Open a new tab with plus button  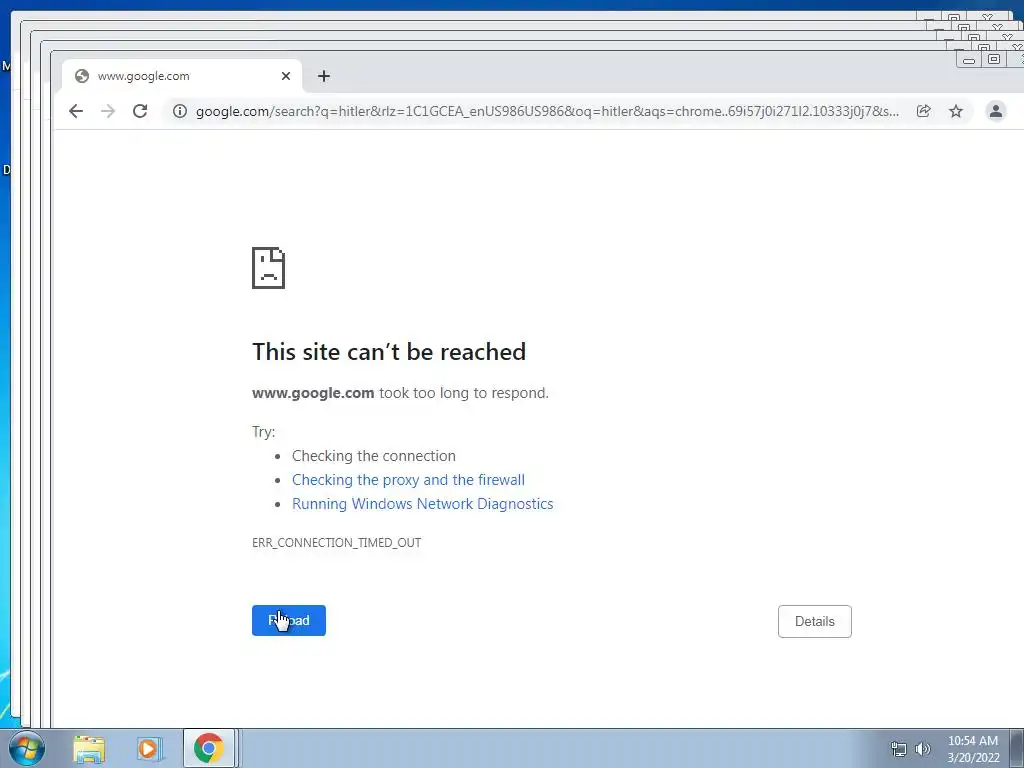(x=324, y=76)
